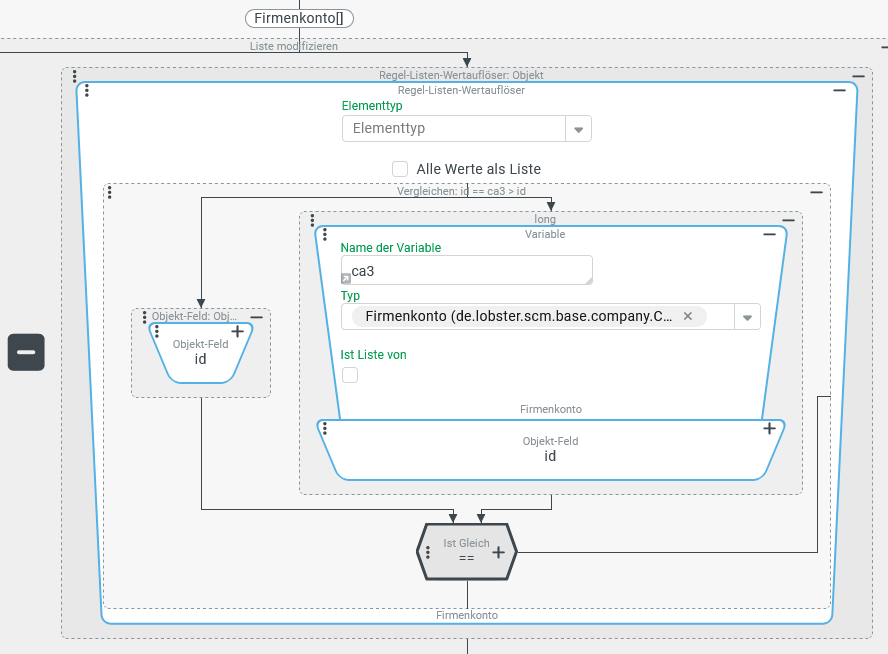The height and width of the screenshot is (654, 888).
Task: Collapse the long container with minus
Action: 788,219
